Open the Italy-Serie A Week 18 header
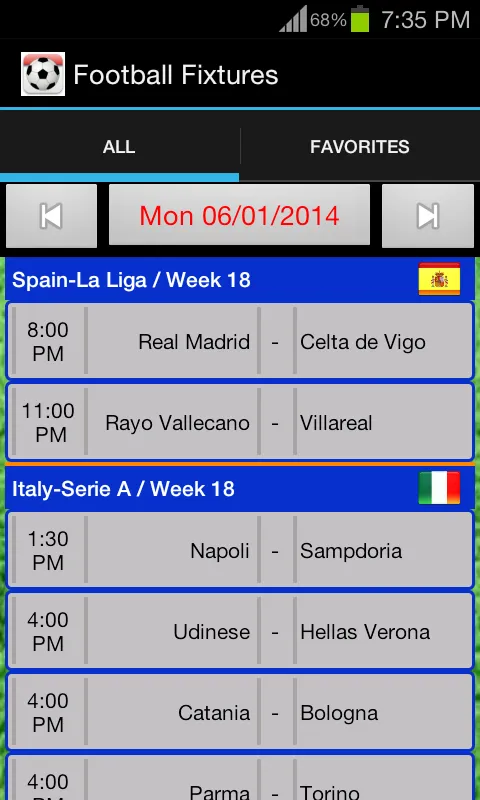The width and height of the screenshot is (480, 800). pos(240,488)
